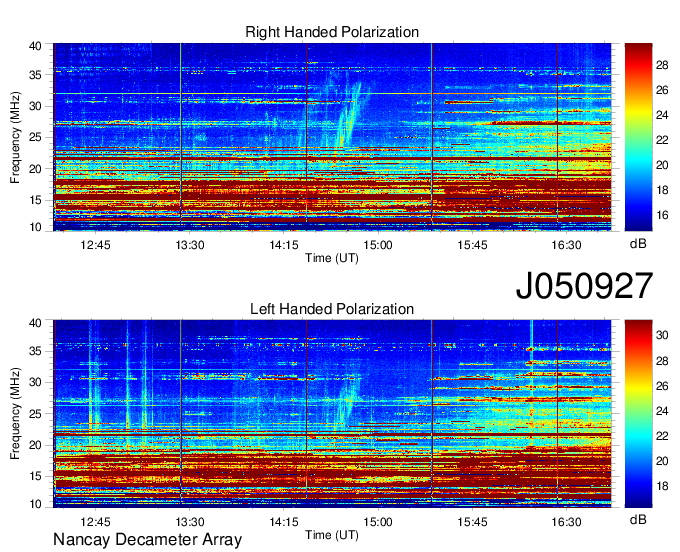
Task: Click the 20 MHz tick on top plot
Action: point(35,169)
